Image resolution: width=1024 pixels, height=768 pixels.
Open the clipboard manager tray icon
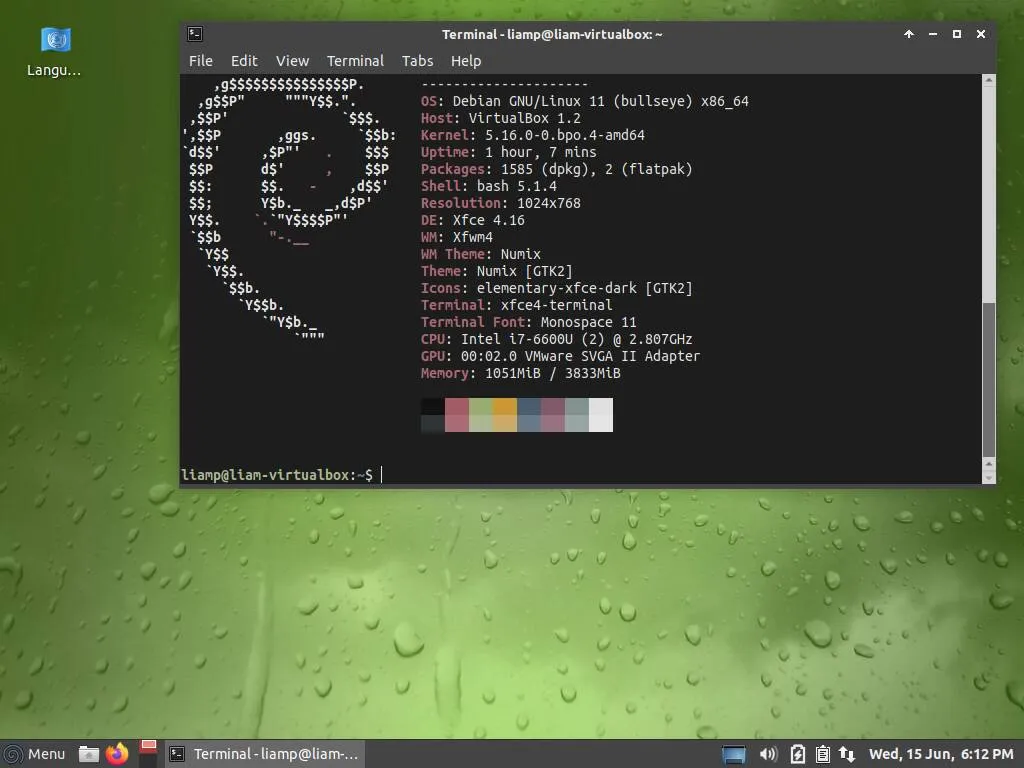(823, 754)
